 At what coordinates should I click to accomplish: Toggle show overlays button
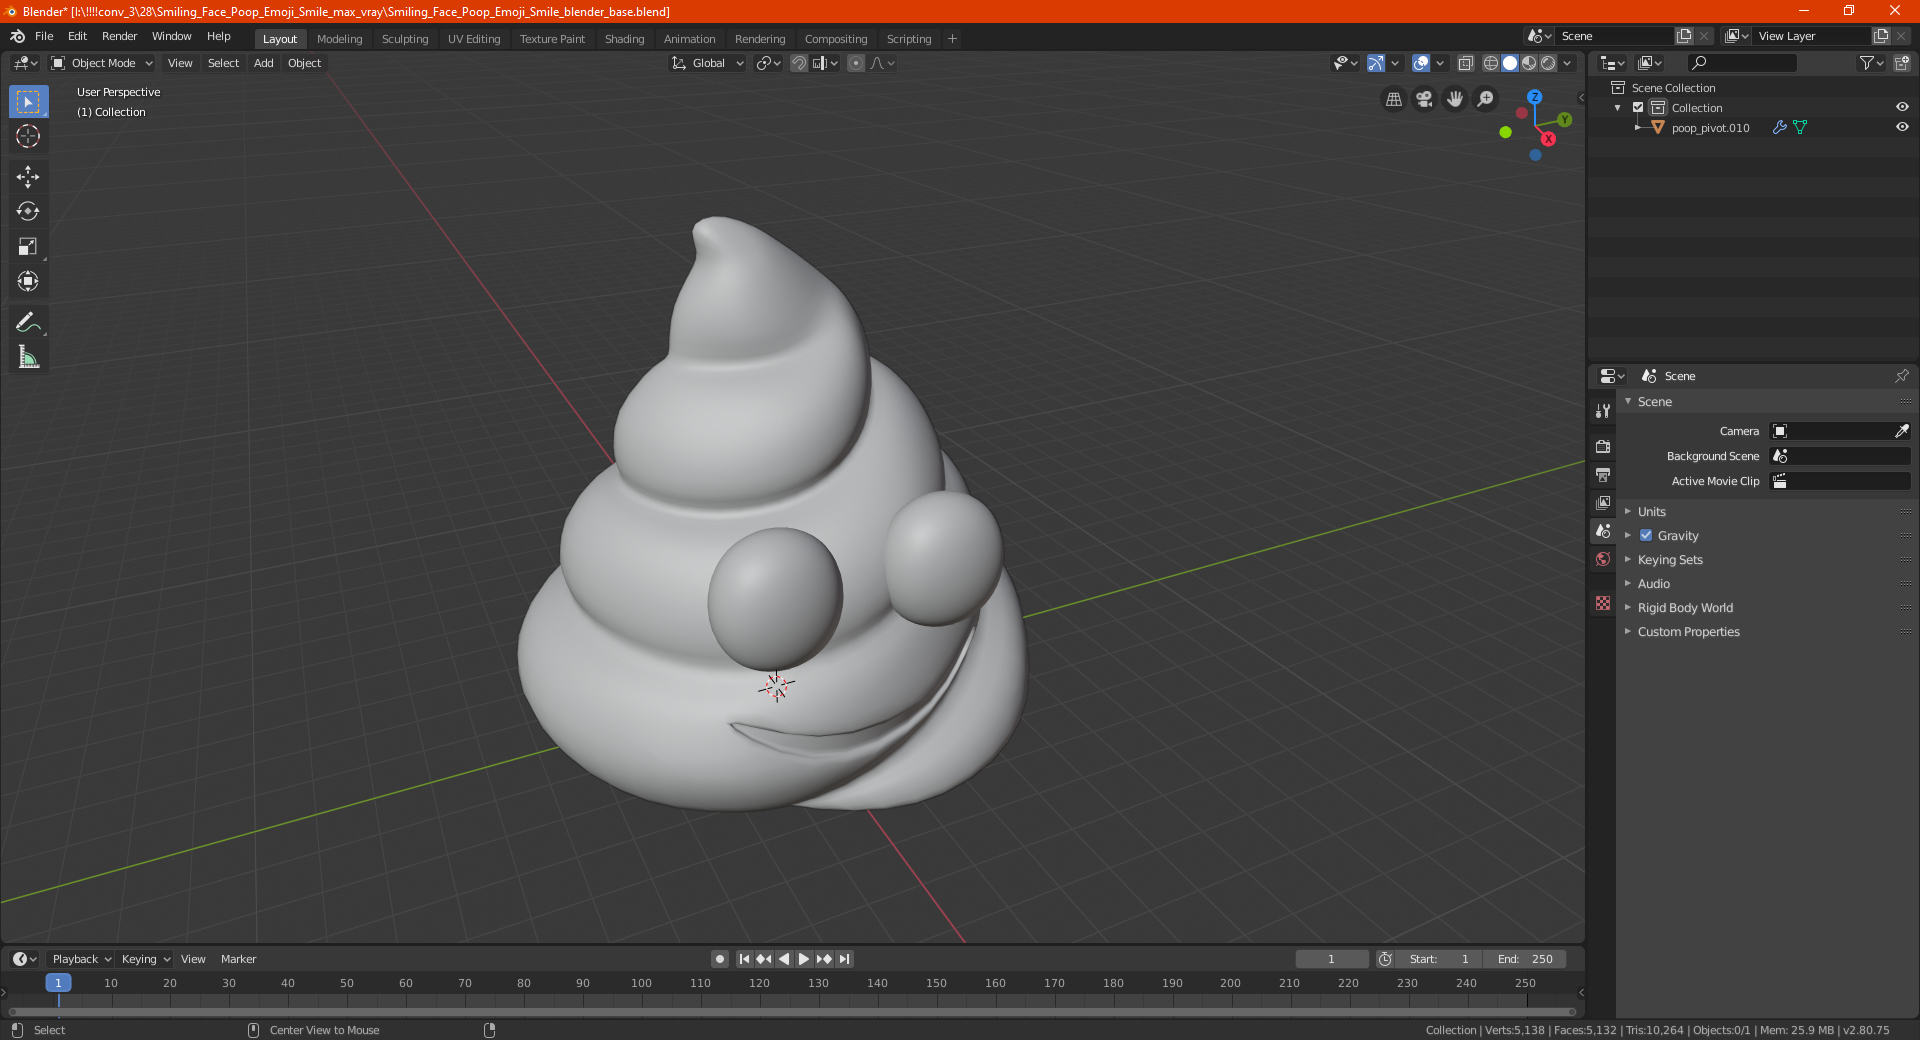pyautogui.click(x=1420, y=63)
